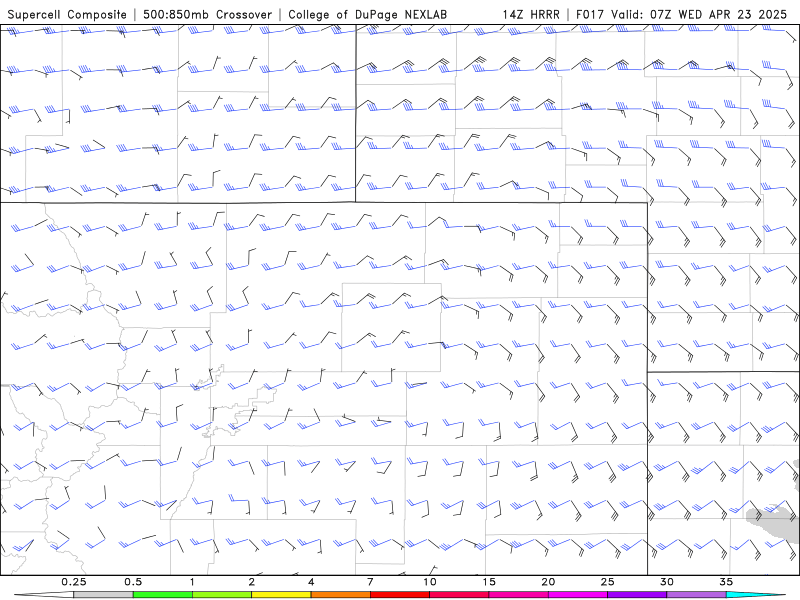Click 'College of DuPage NEXLAB' text
Screen dimensions: 800x600
coord(367,14)
